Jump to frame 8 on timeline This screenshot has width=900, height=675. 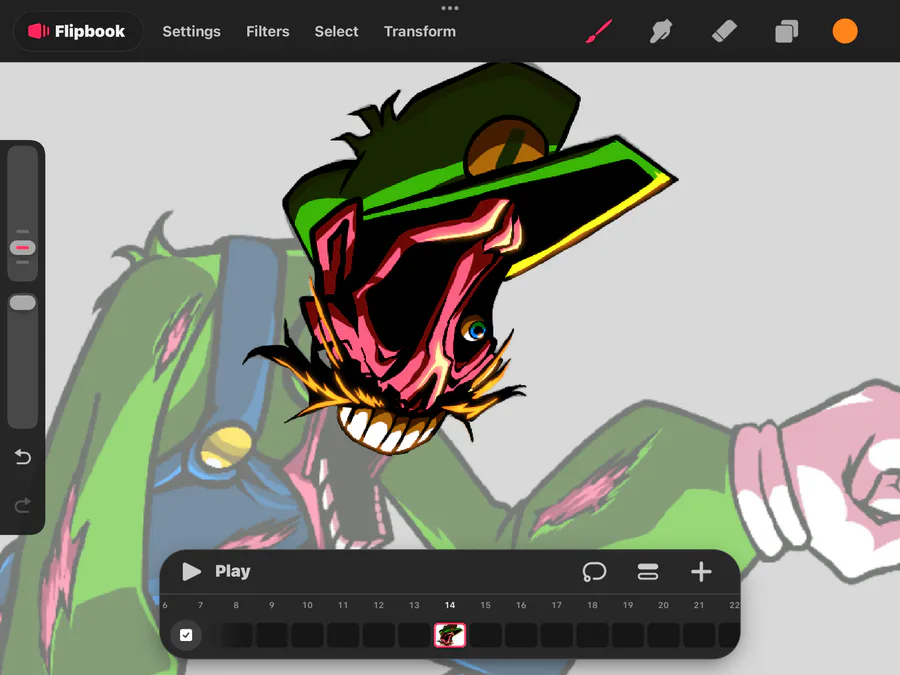tap(236, 605)
